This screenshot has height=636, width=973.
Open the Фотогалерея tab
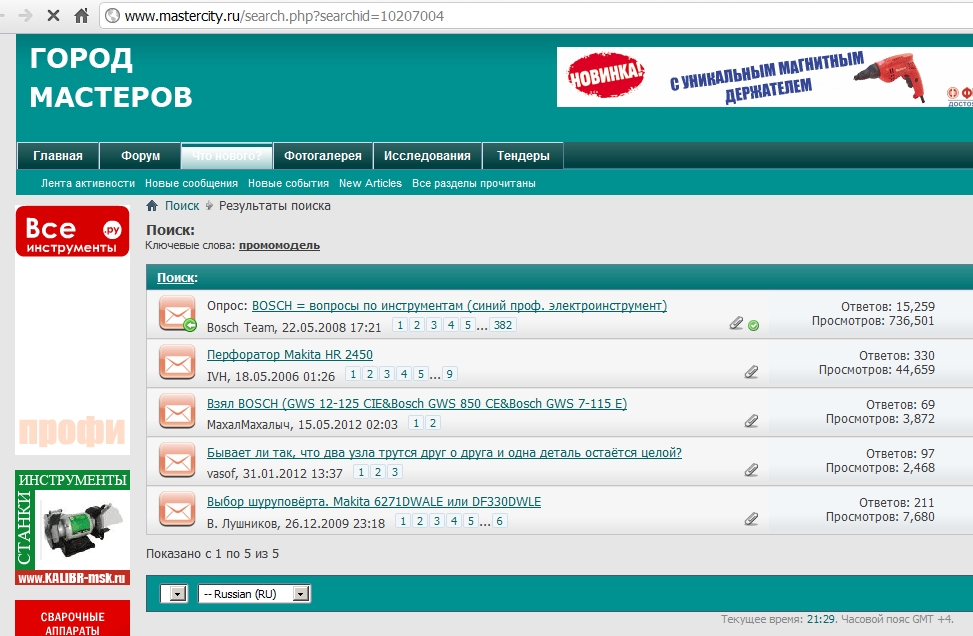323,156
